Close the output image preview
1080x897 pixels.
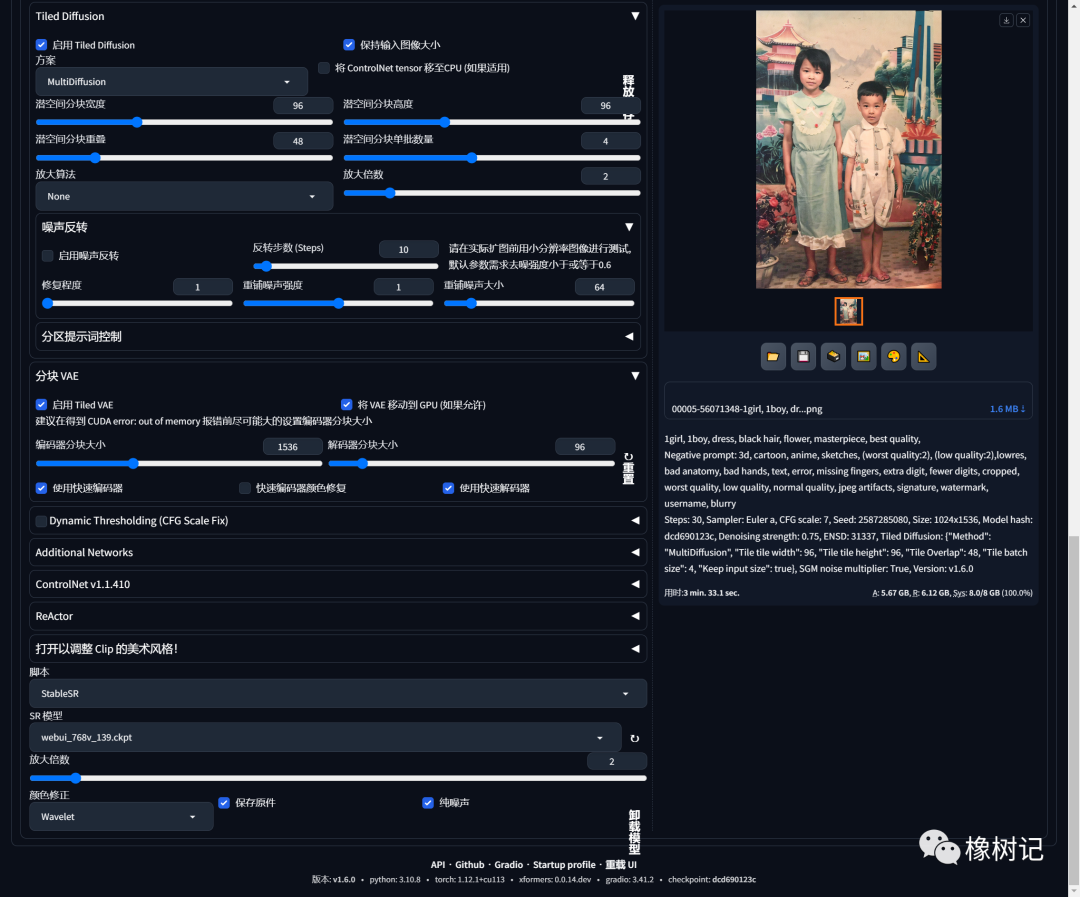[1023, 20]
